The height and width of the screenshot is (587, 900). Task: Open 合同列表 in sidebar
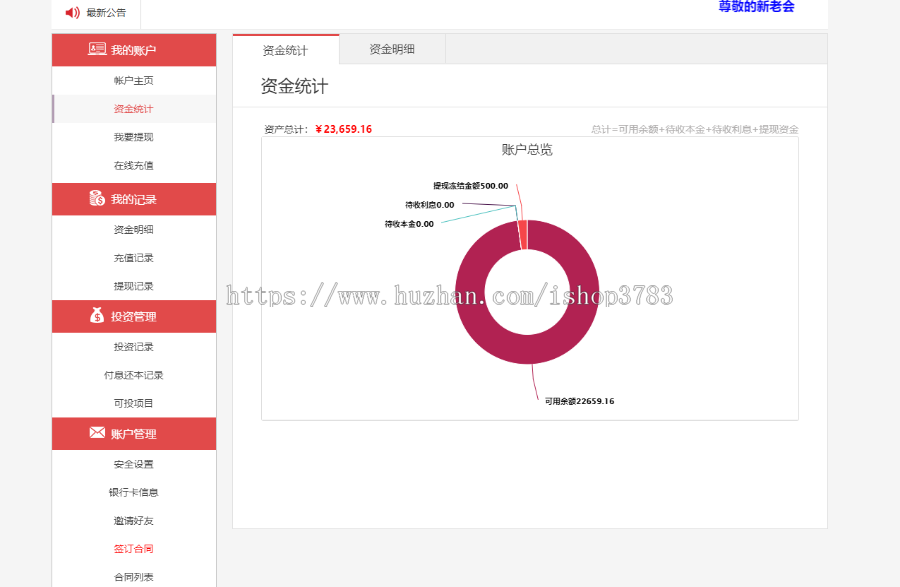click(133, 577)
